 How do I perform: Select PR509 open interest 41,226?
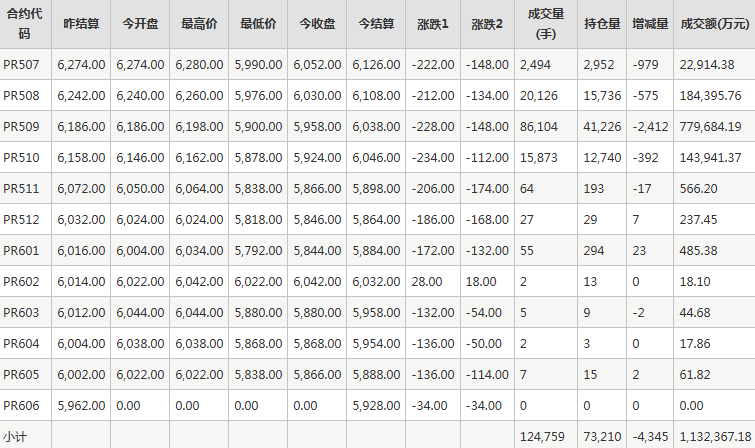pyautogui.click(x=602, y=127)
